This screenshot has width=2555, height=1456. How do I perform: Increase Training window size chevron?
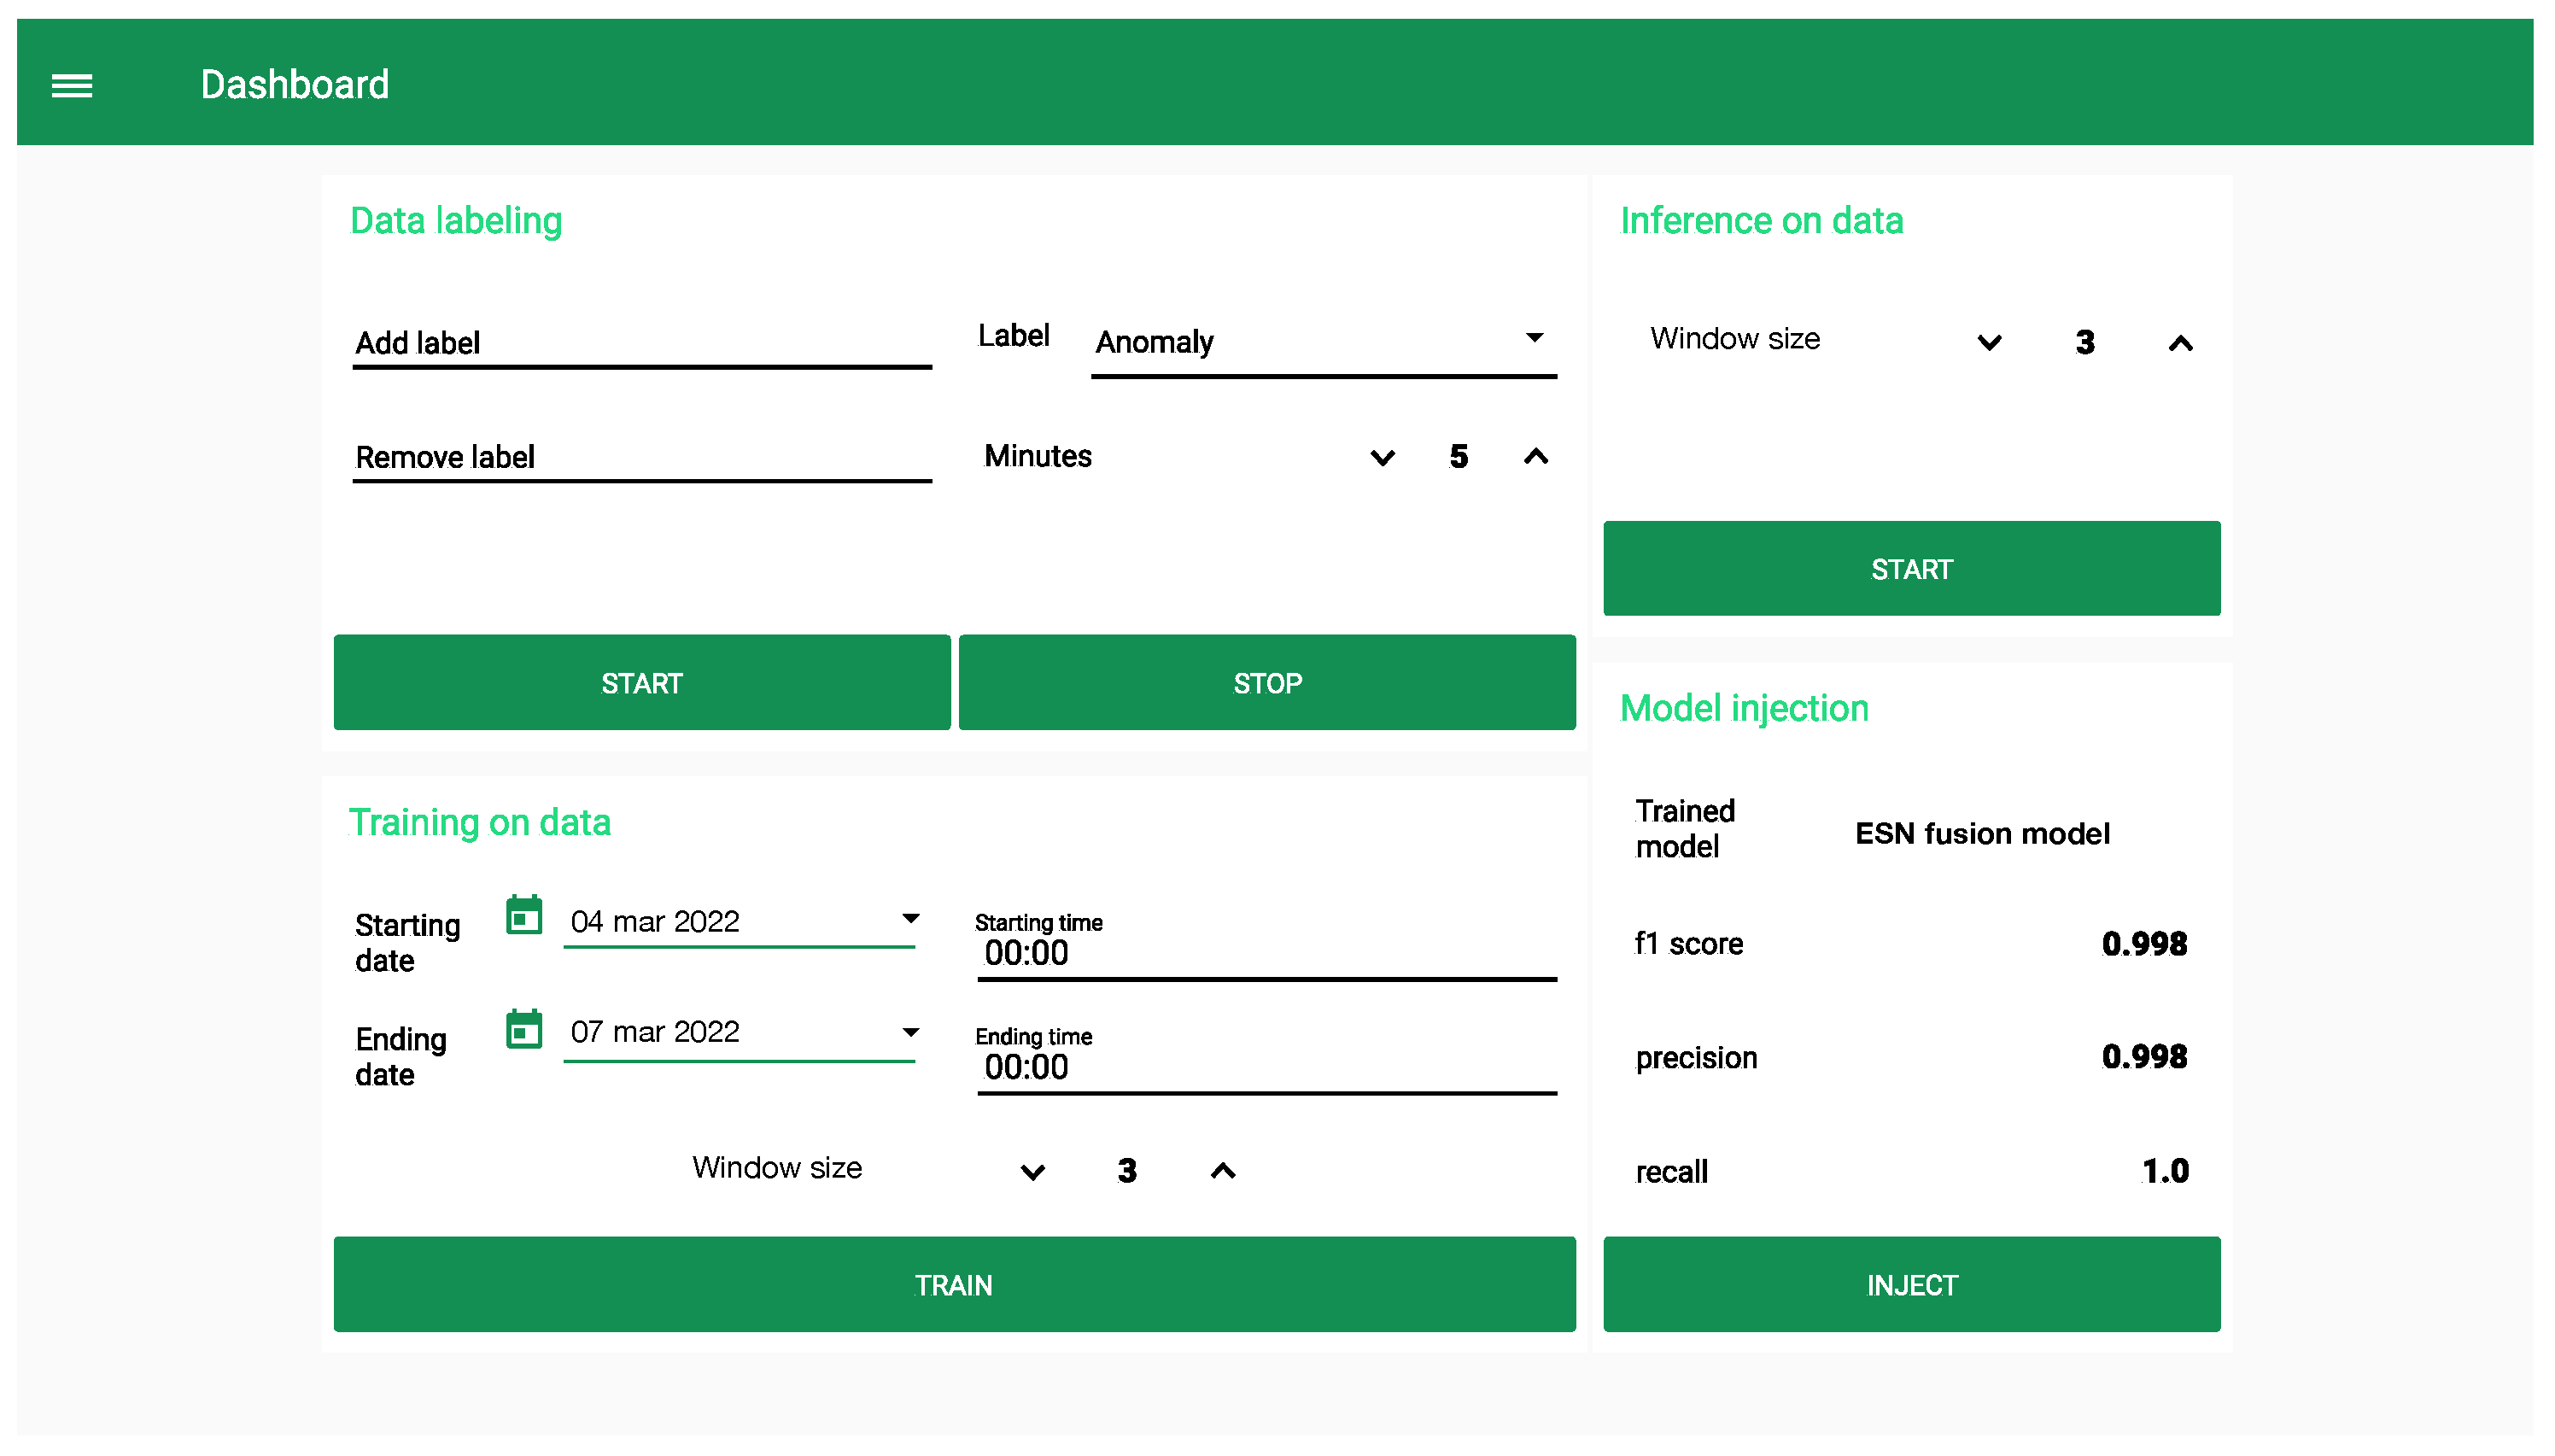pyautogui.click(x=1223, y=1171)
